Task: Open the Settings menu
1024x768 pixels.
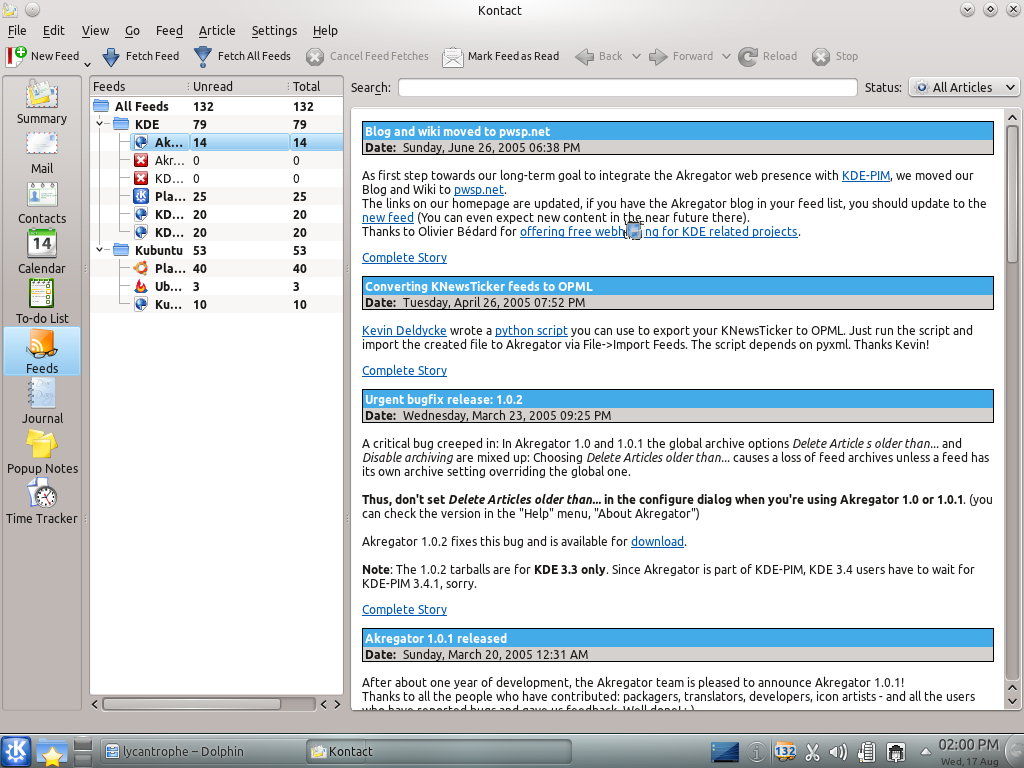Action: (274, 30)
